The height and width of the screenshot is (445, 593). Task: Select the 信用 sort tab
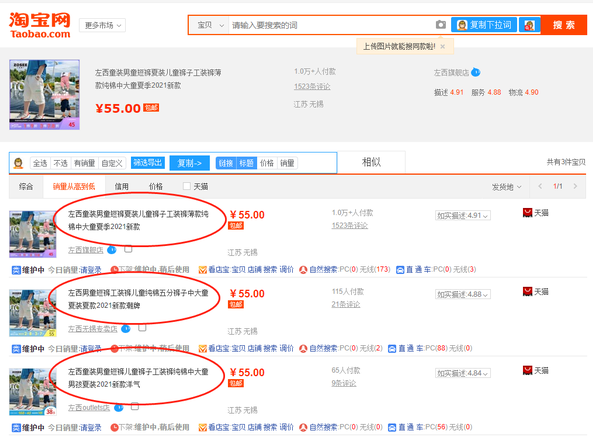[121, 186]
